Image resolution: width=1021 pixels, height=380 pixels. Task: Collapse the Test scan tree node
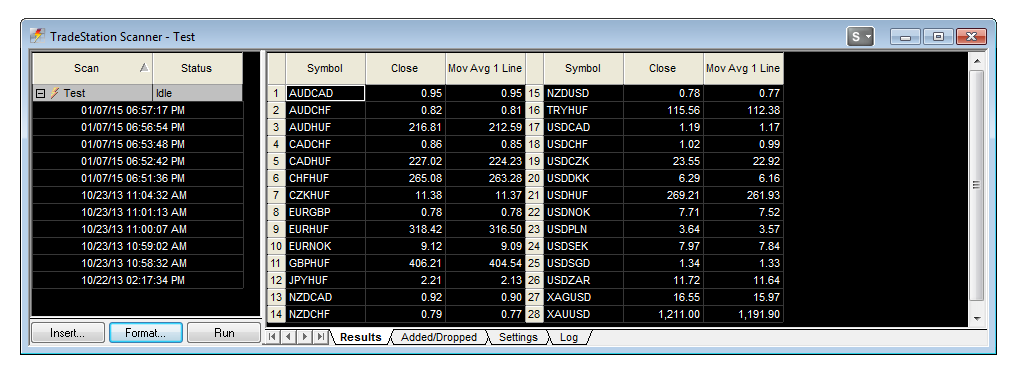tap(40, 94)
